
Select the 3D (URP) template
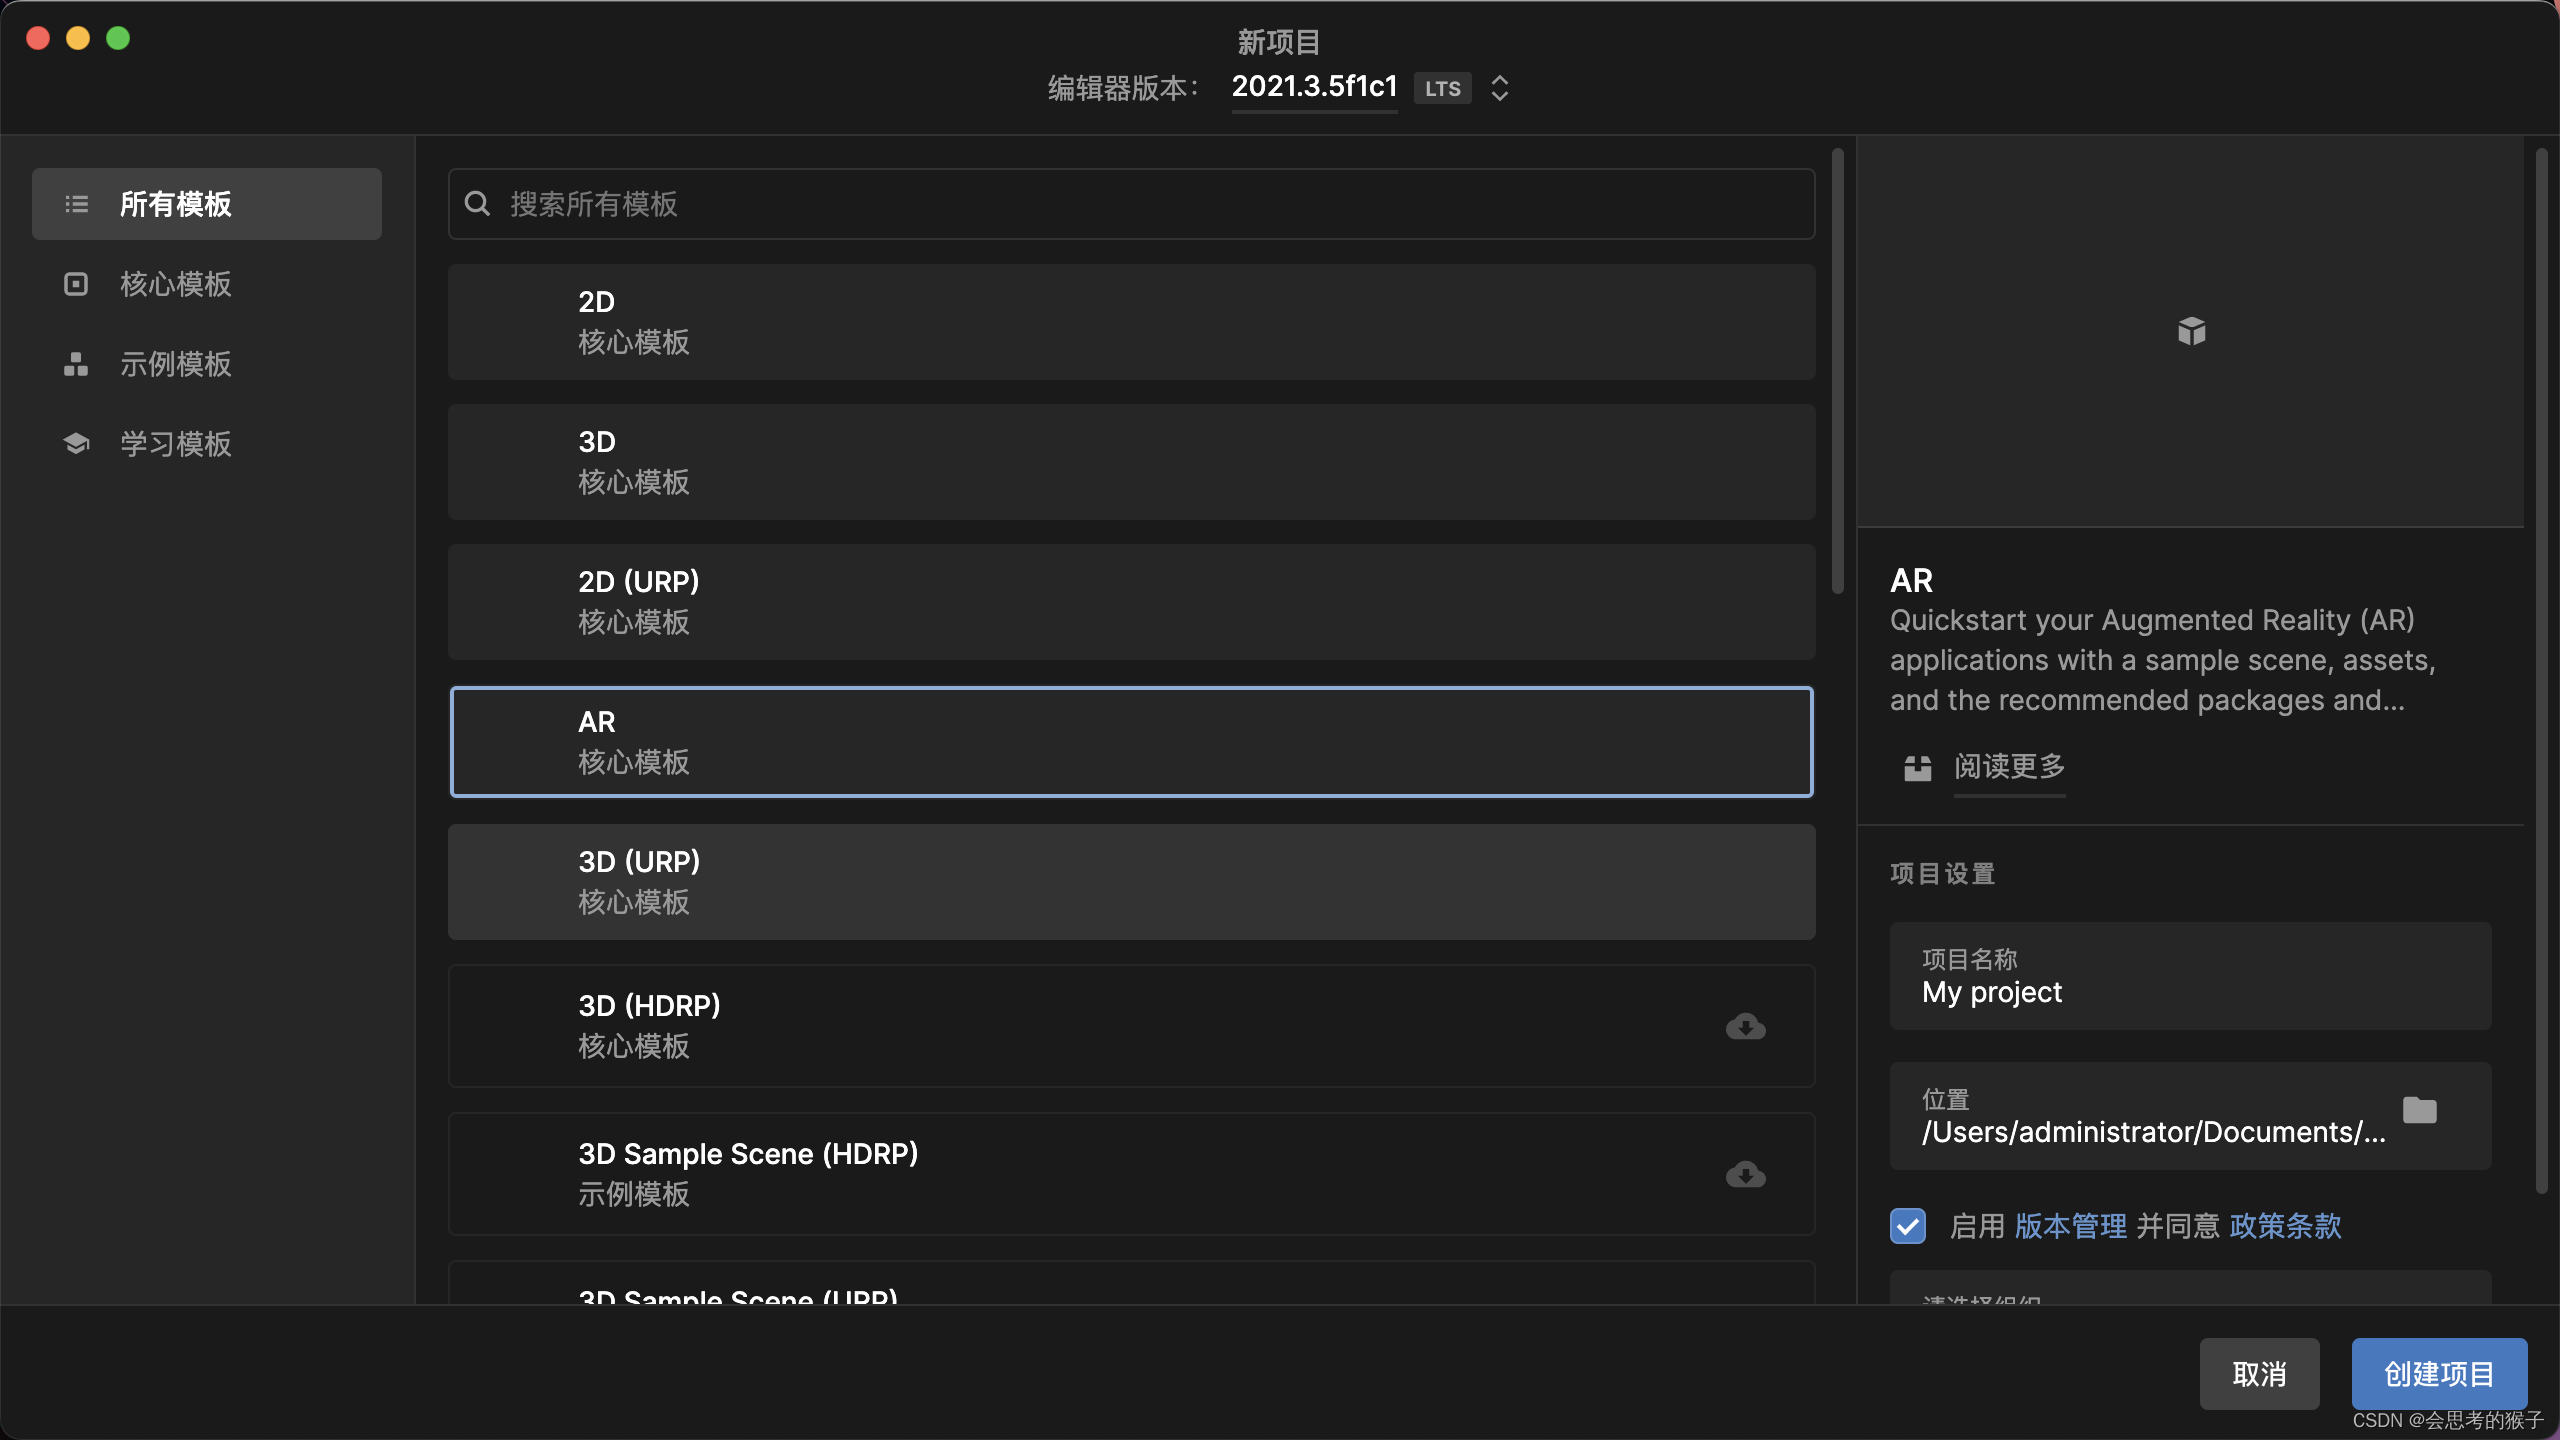point(1130,881)
